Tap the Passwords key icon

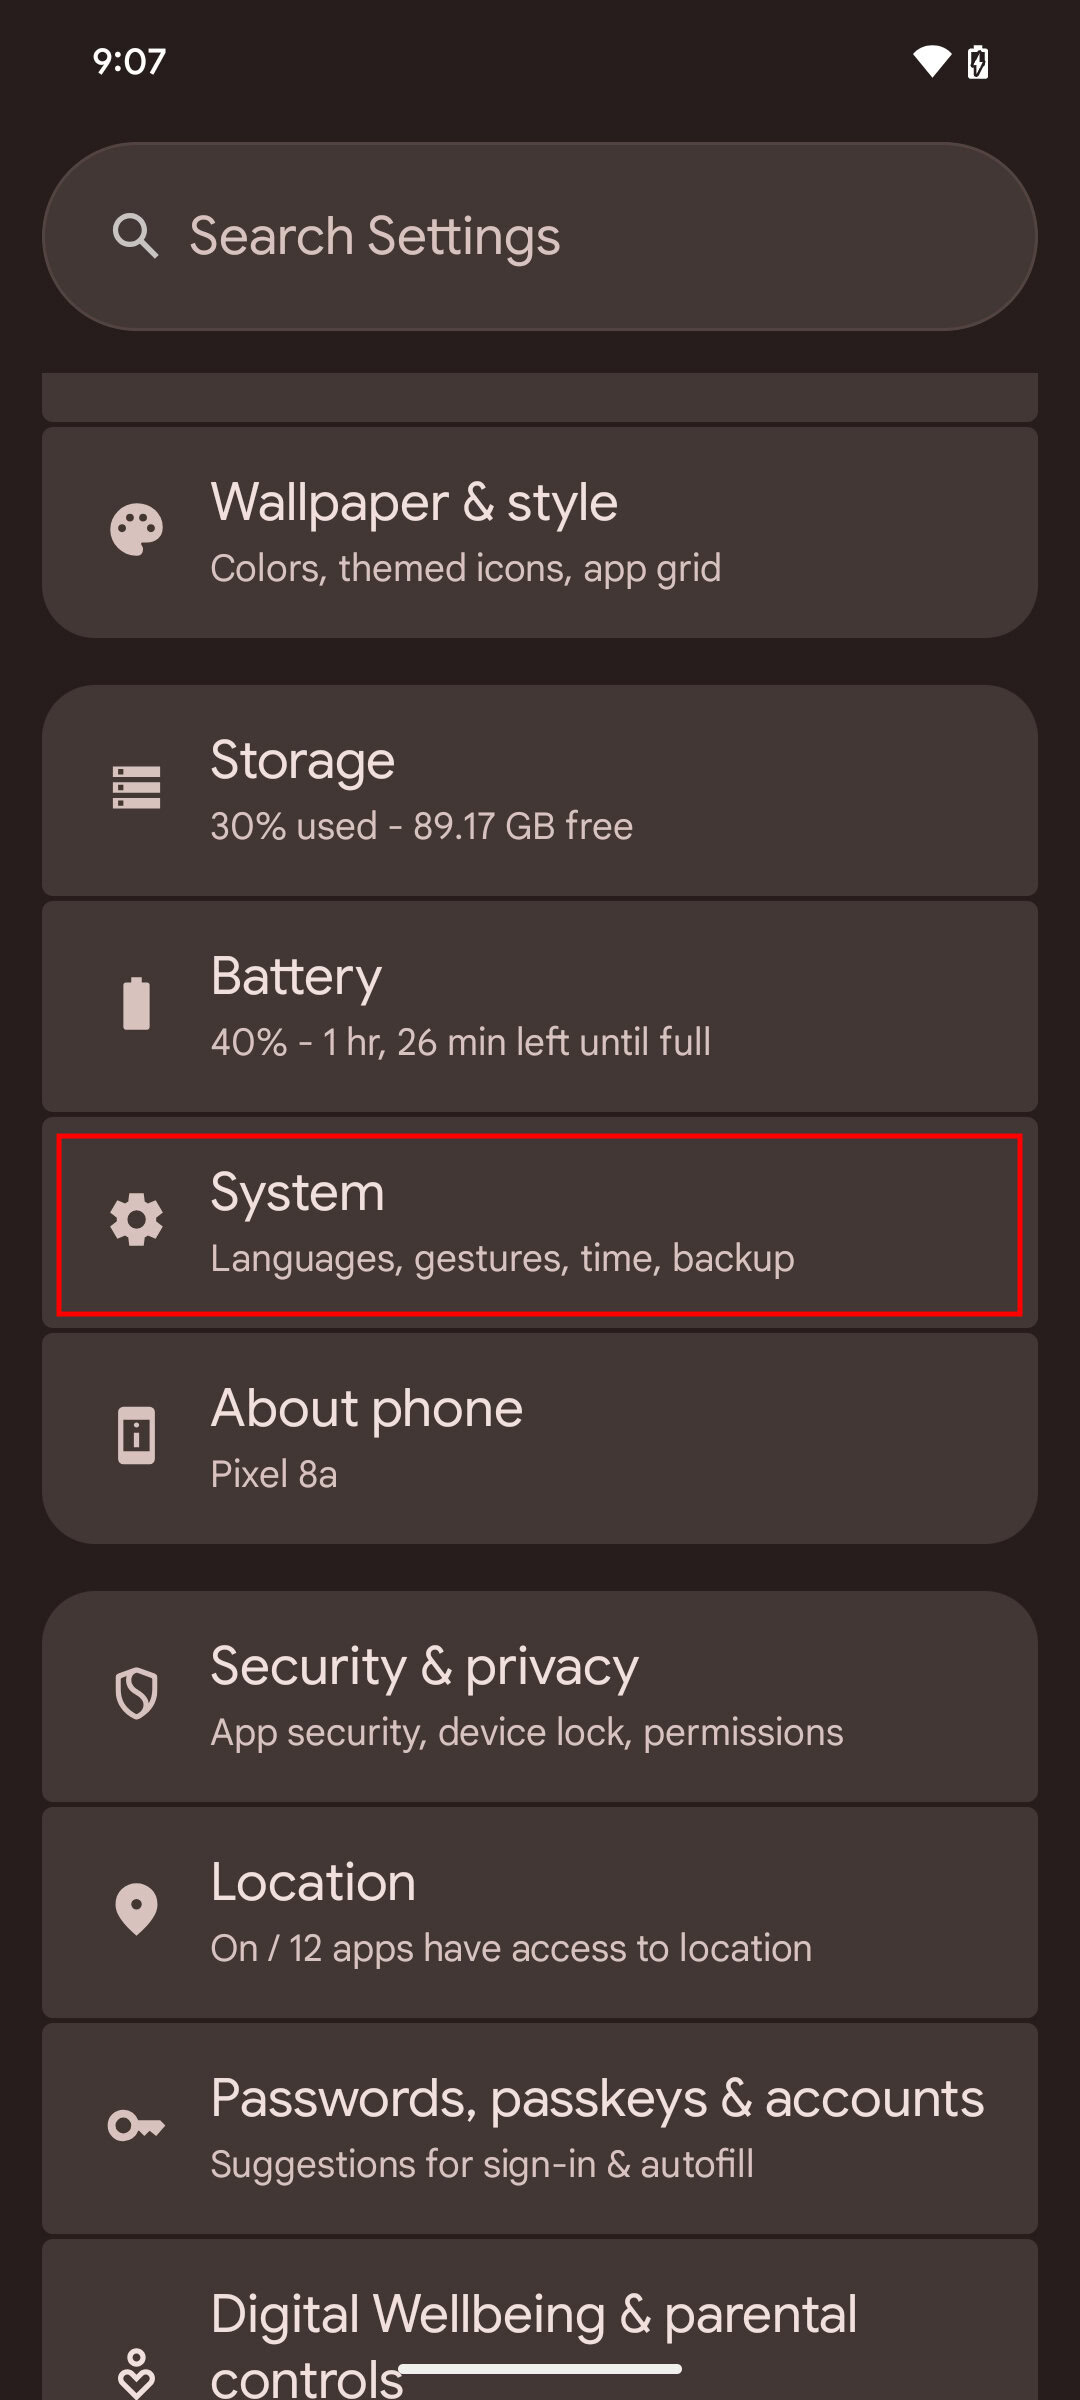(136, 2126)
